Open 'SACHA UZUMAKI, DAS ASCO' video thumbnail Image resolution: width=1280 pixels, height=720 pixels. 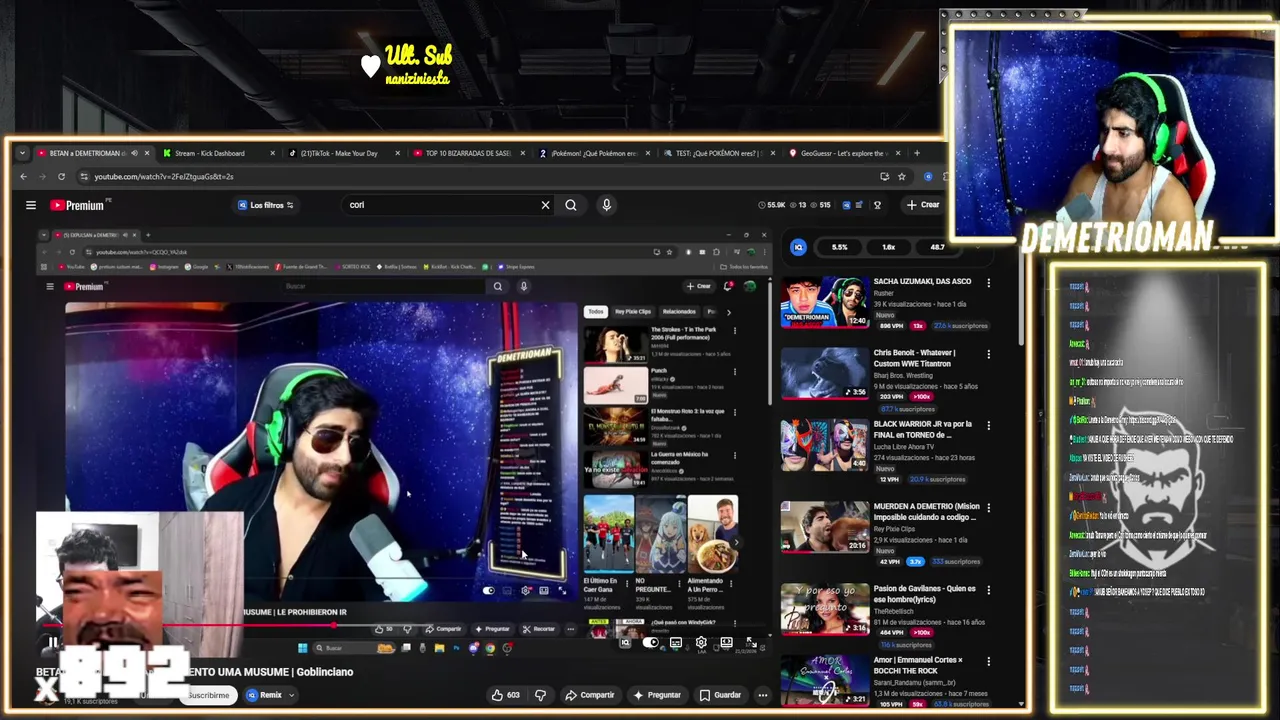click(825, 303)
